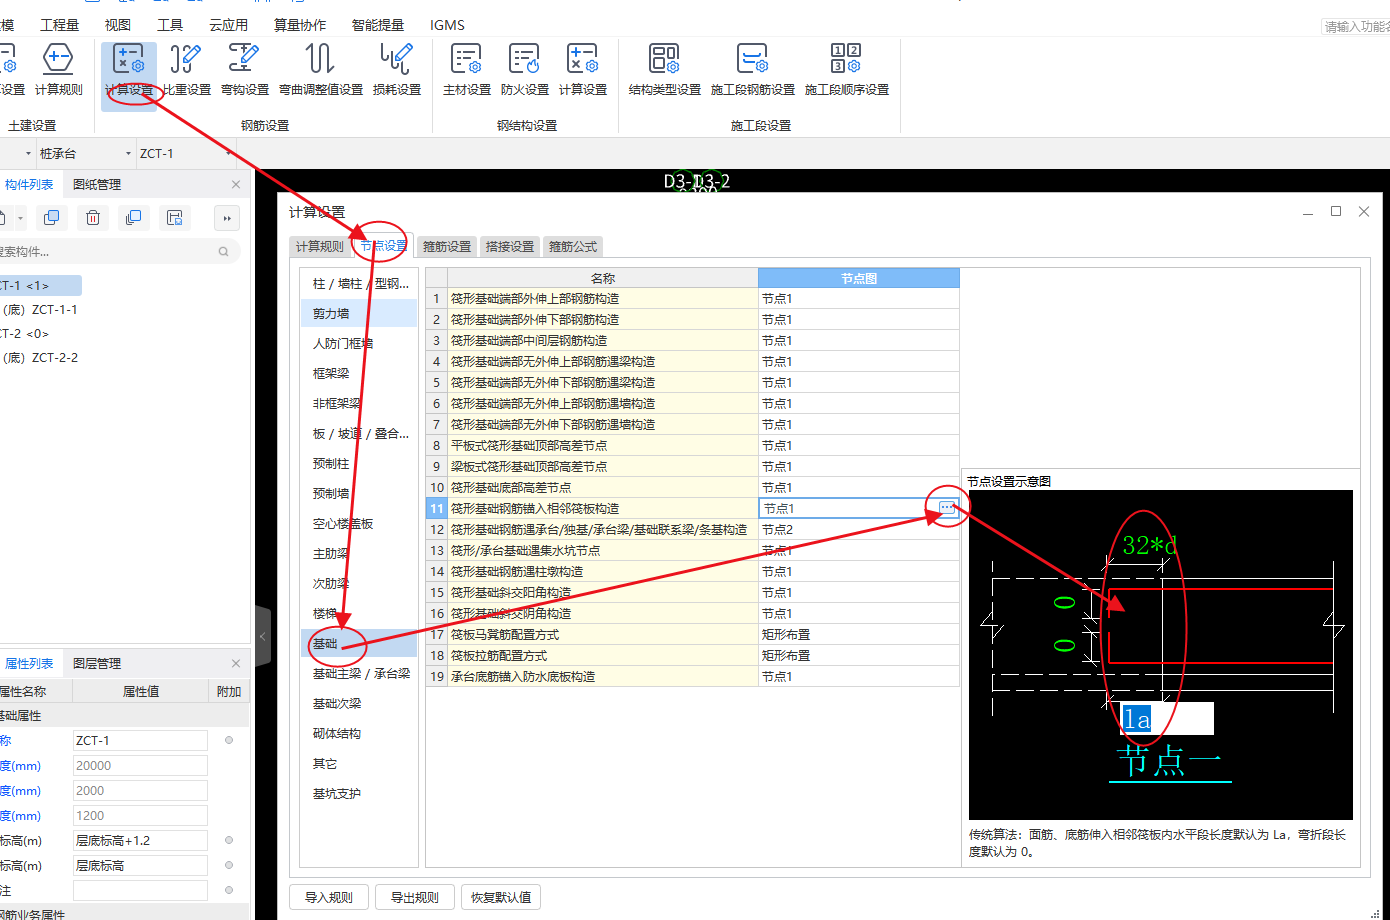
Task: Click the layer copy icon beside delete
Action: pyautogui.click(x=133, y=218)
